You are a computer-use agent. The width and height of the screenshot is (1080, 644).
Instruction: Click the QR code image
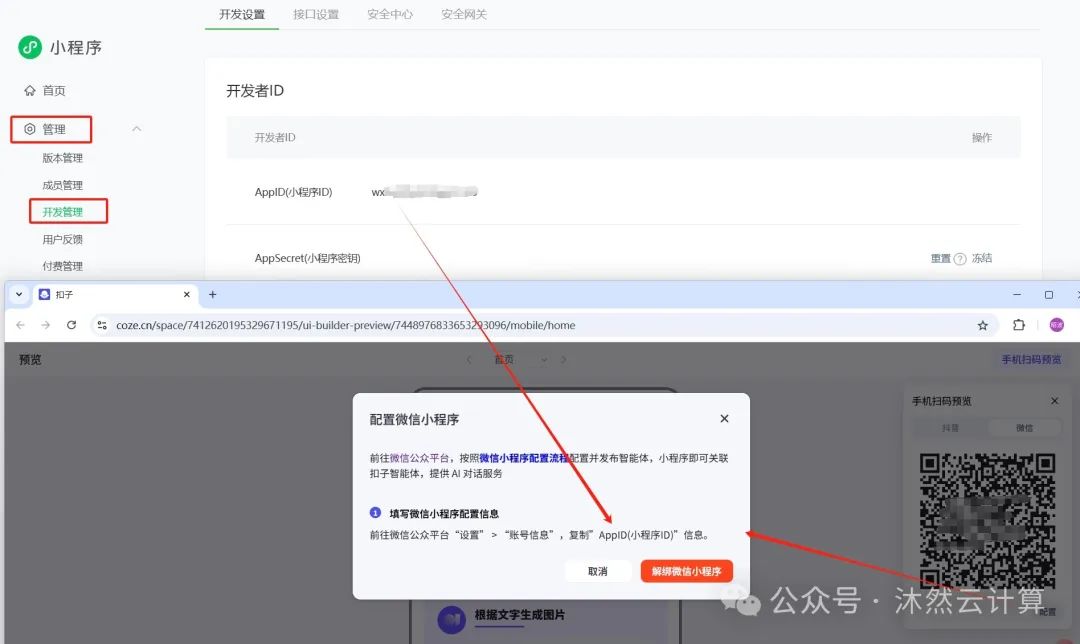(x=987, y=521)
